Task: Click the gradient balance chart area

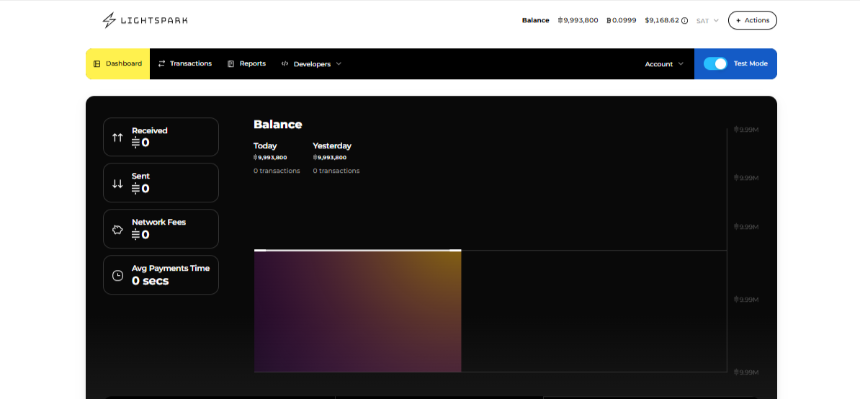Action: (358, 311)
